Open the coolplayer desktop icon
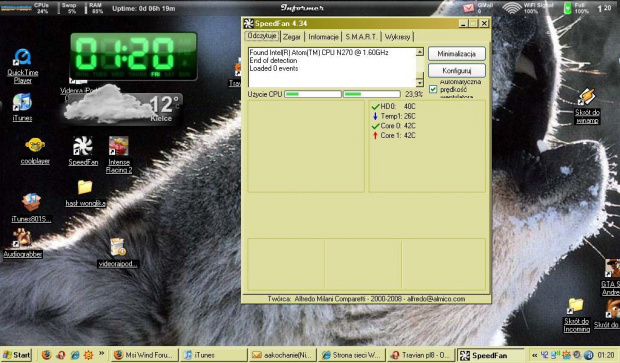Viewport: 620px width, 363px height. point(35,151)
